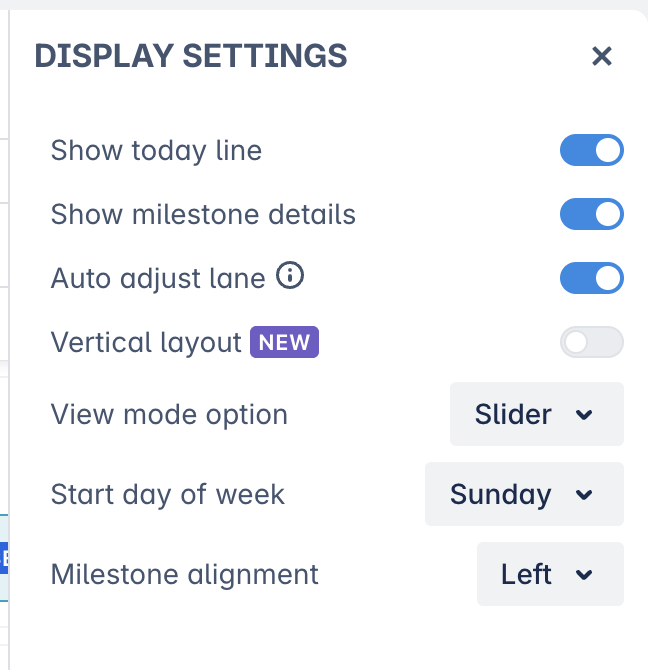Open the Left milestone alignment dropdown

point(549,574)
